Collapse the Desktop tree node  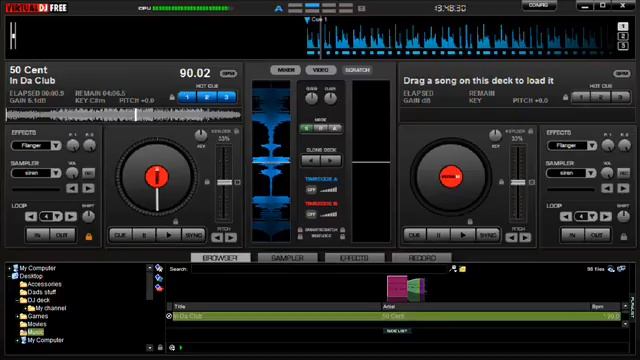(x=10, y=276)
